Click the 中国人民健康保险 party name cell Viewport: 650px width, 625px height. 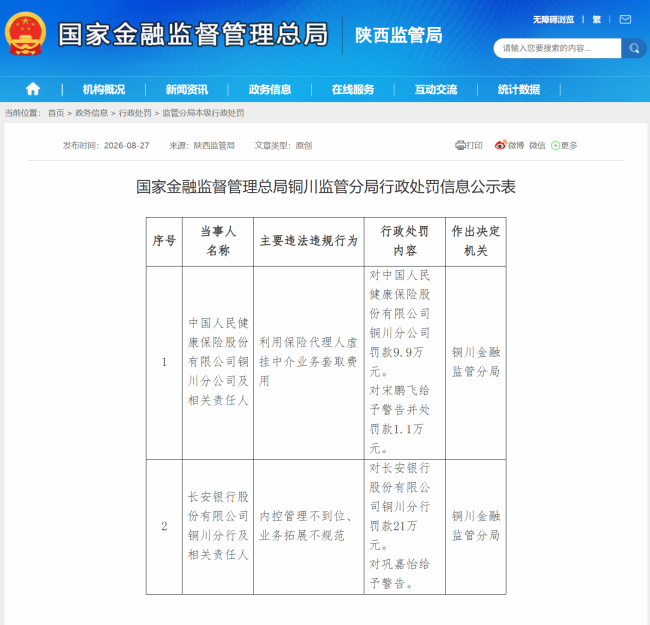point(218,362)
